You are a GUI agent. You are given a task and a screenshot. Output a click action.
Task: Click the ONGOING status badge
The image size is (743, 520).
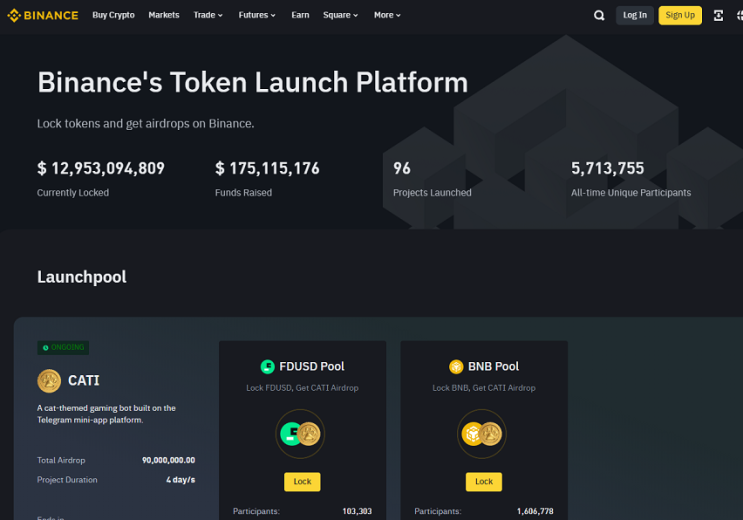[x=63, y=347]
